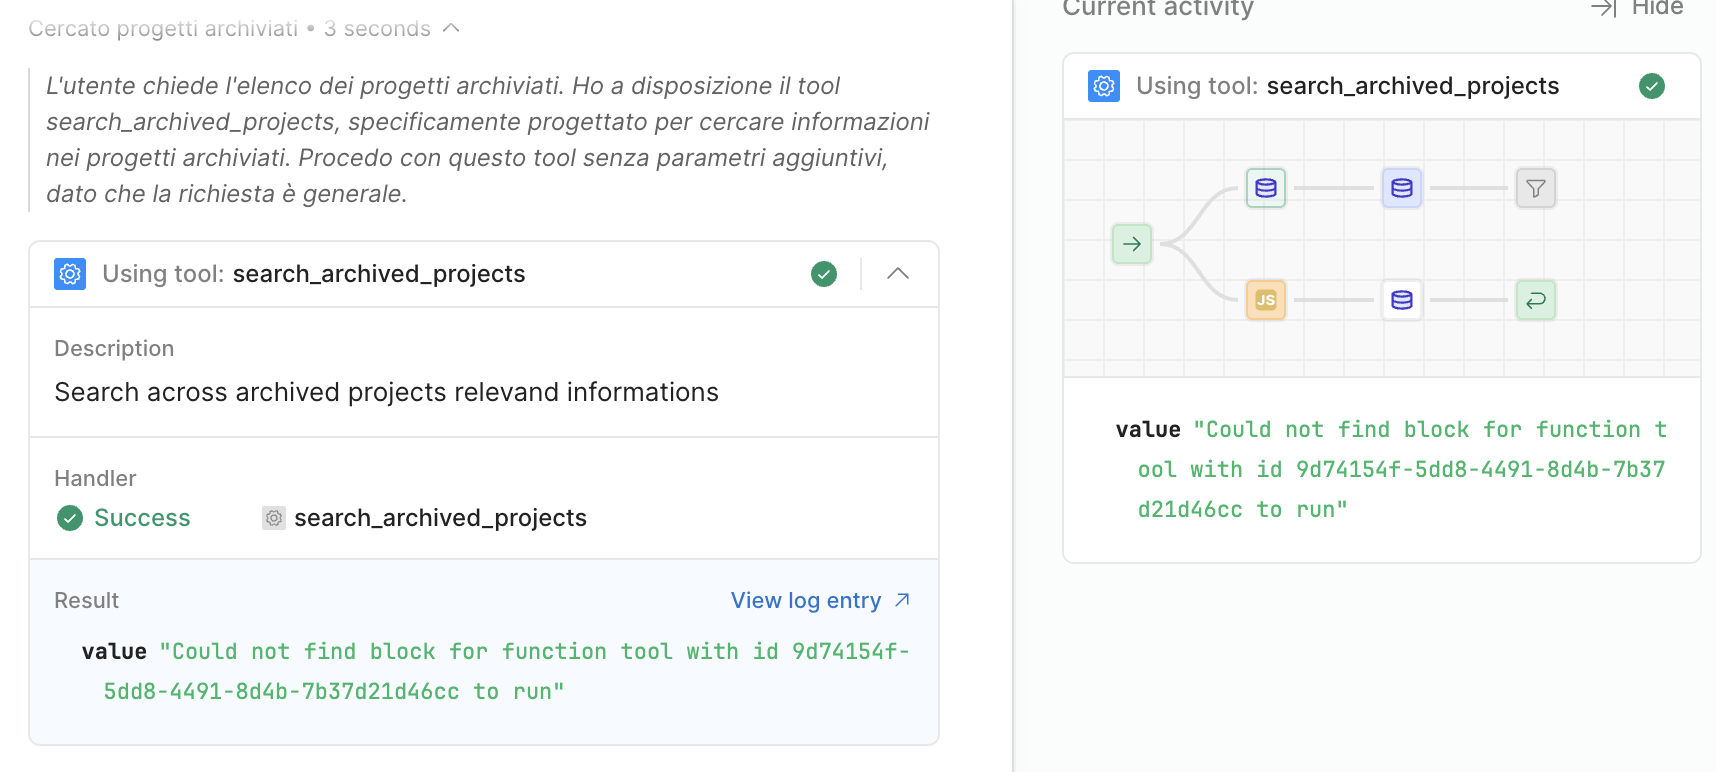Collapse the 'Cercato progetti archiviati' reasoning section

pyautogui.click(x=451, y=28)
